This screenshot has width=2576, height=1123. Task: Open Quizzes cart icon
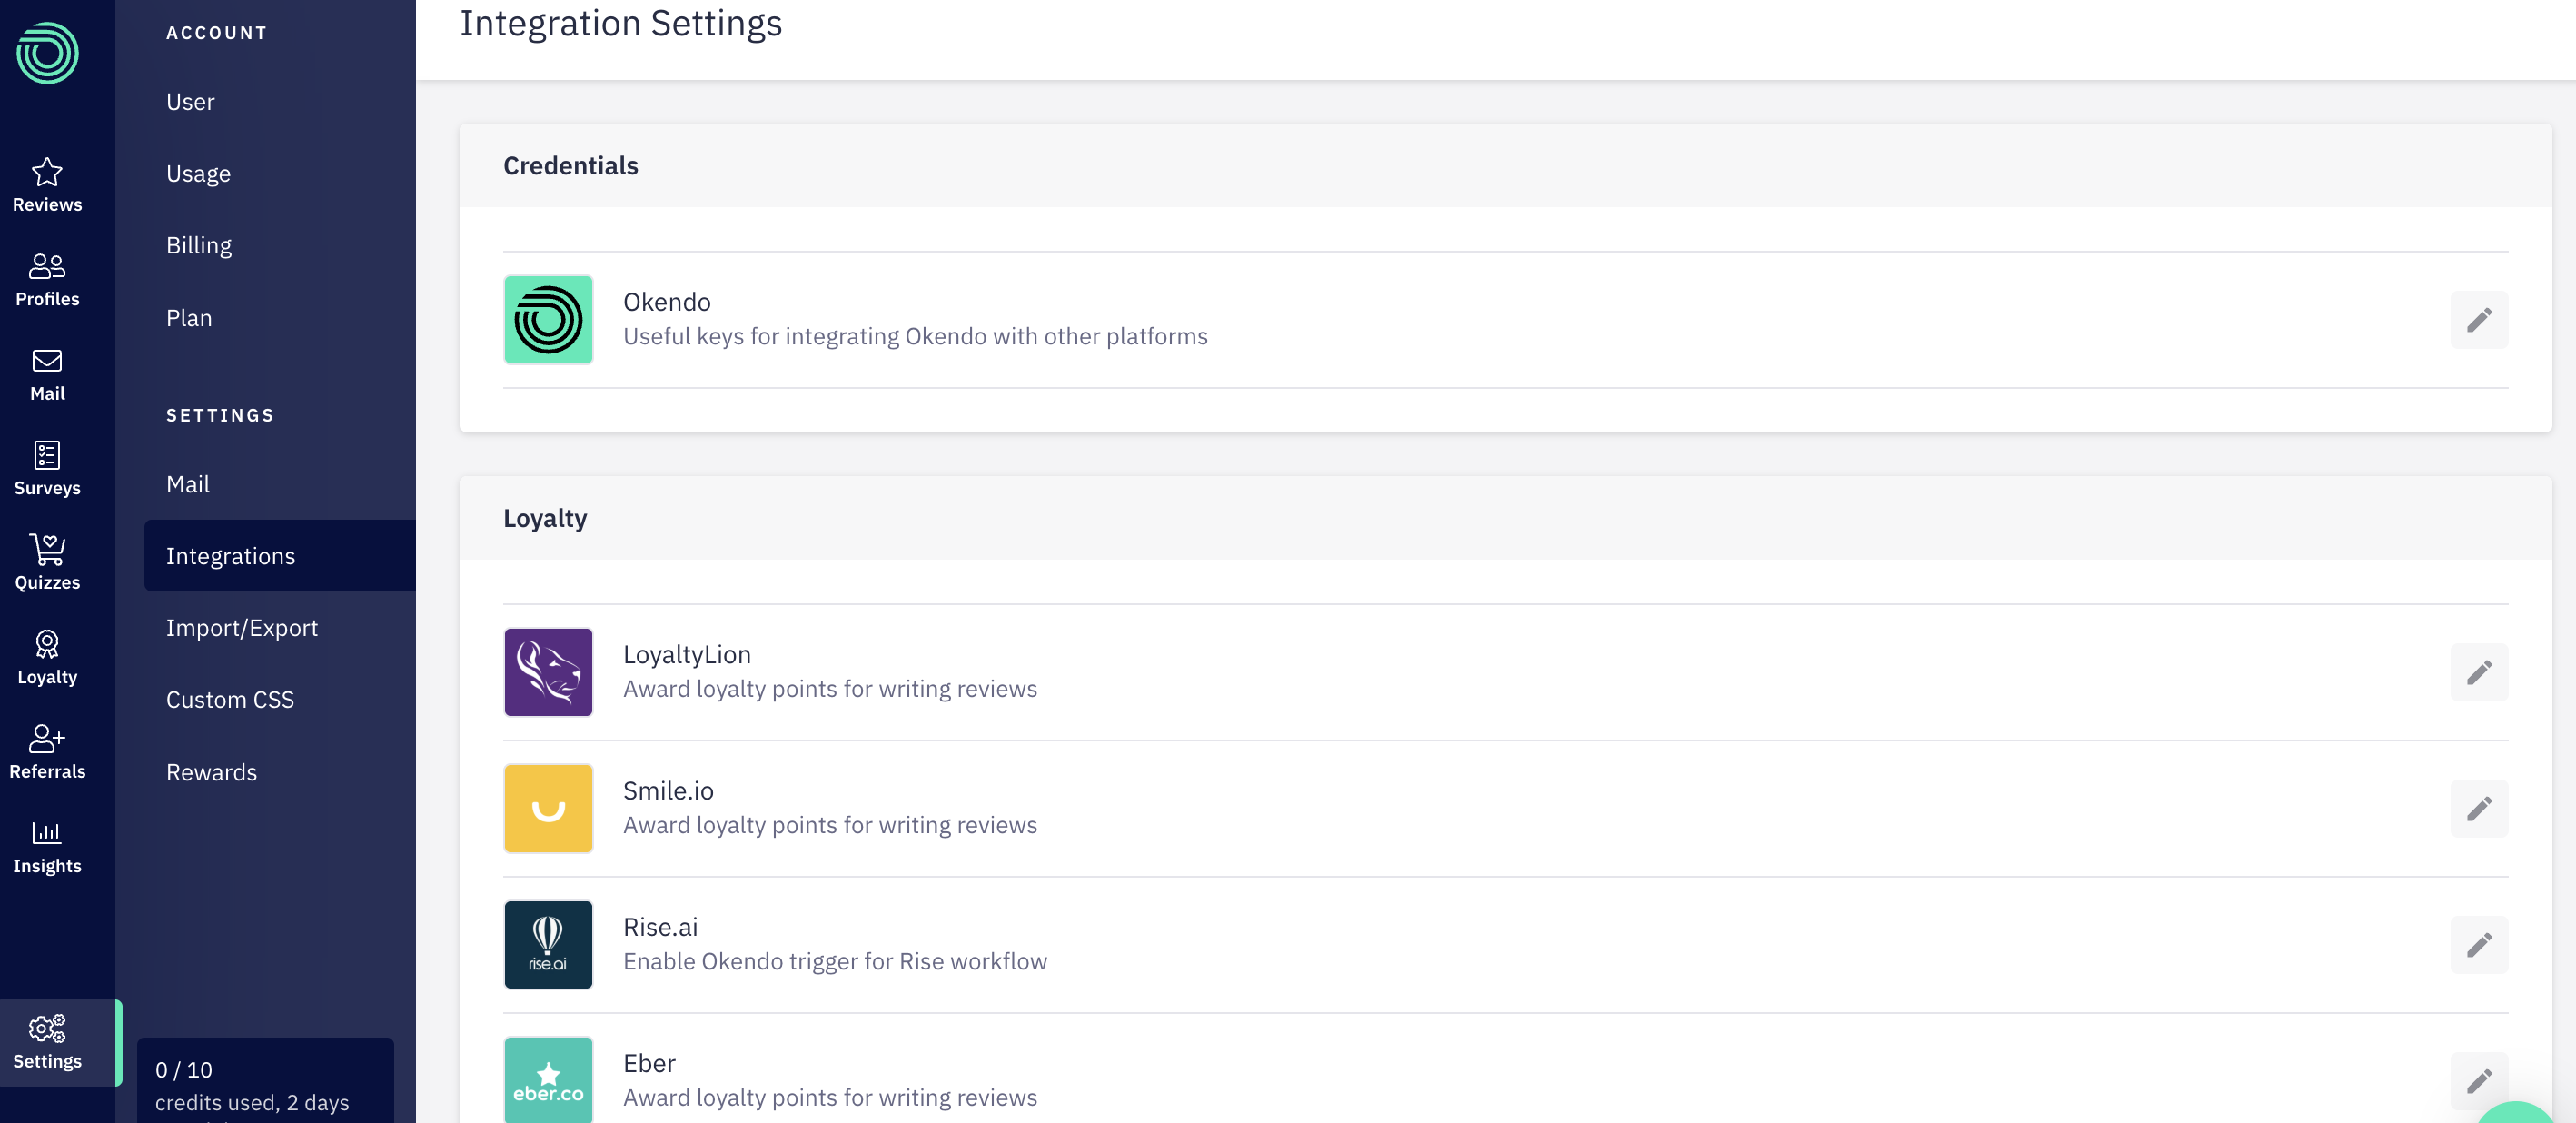[47, 550]
